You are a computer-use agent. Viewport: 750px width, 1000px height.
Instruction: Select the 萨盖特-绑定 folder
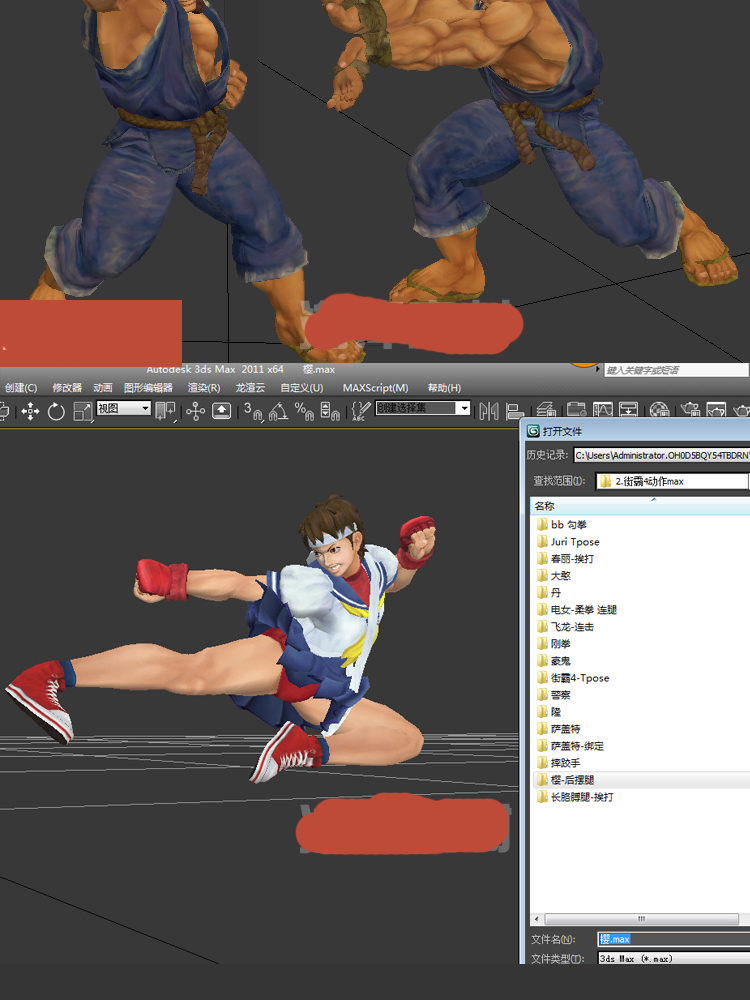(x=570, y=746)
